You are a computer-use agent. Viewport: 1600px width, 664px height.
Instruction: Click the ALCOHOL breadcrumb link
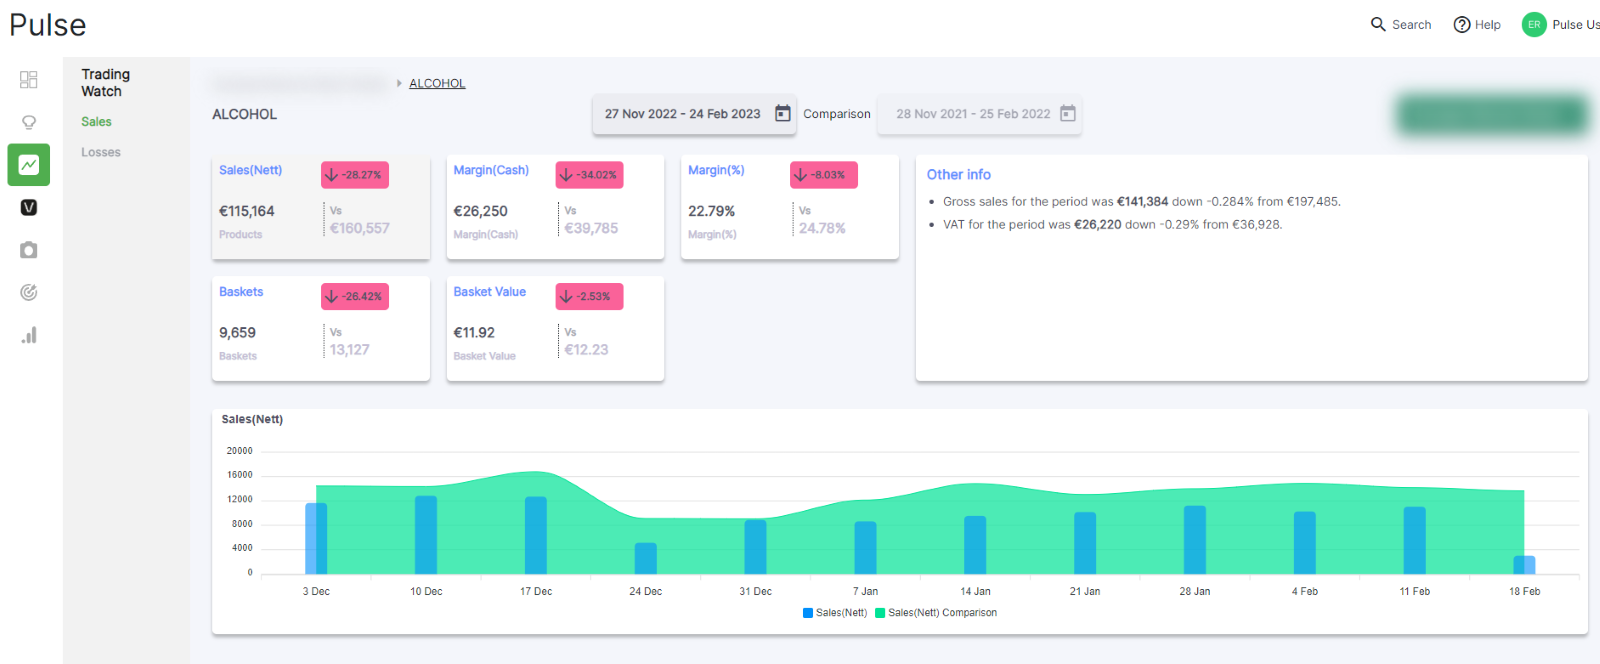437,83
